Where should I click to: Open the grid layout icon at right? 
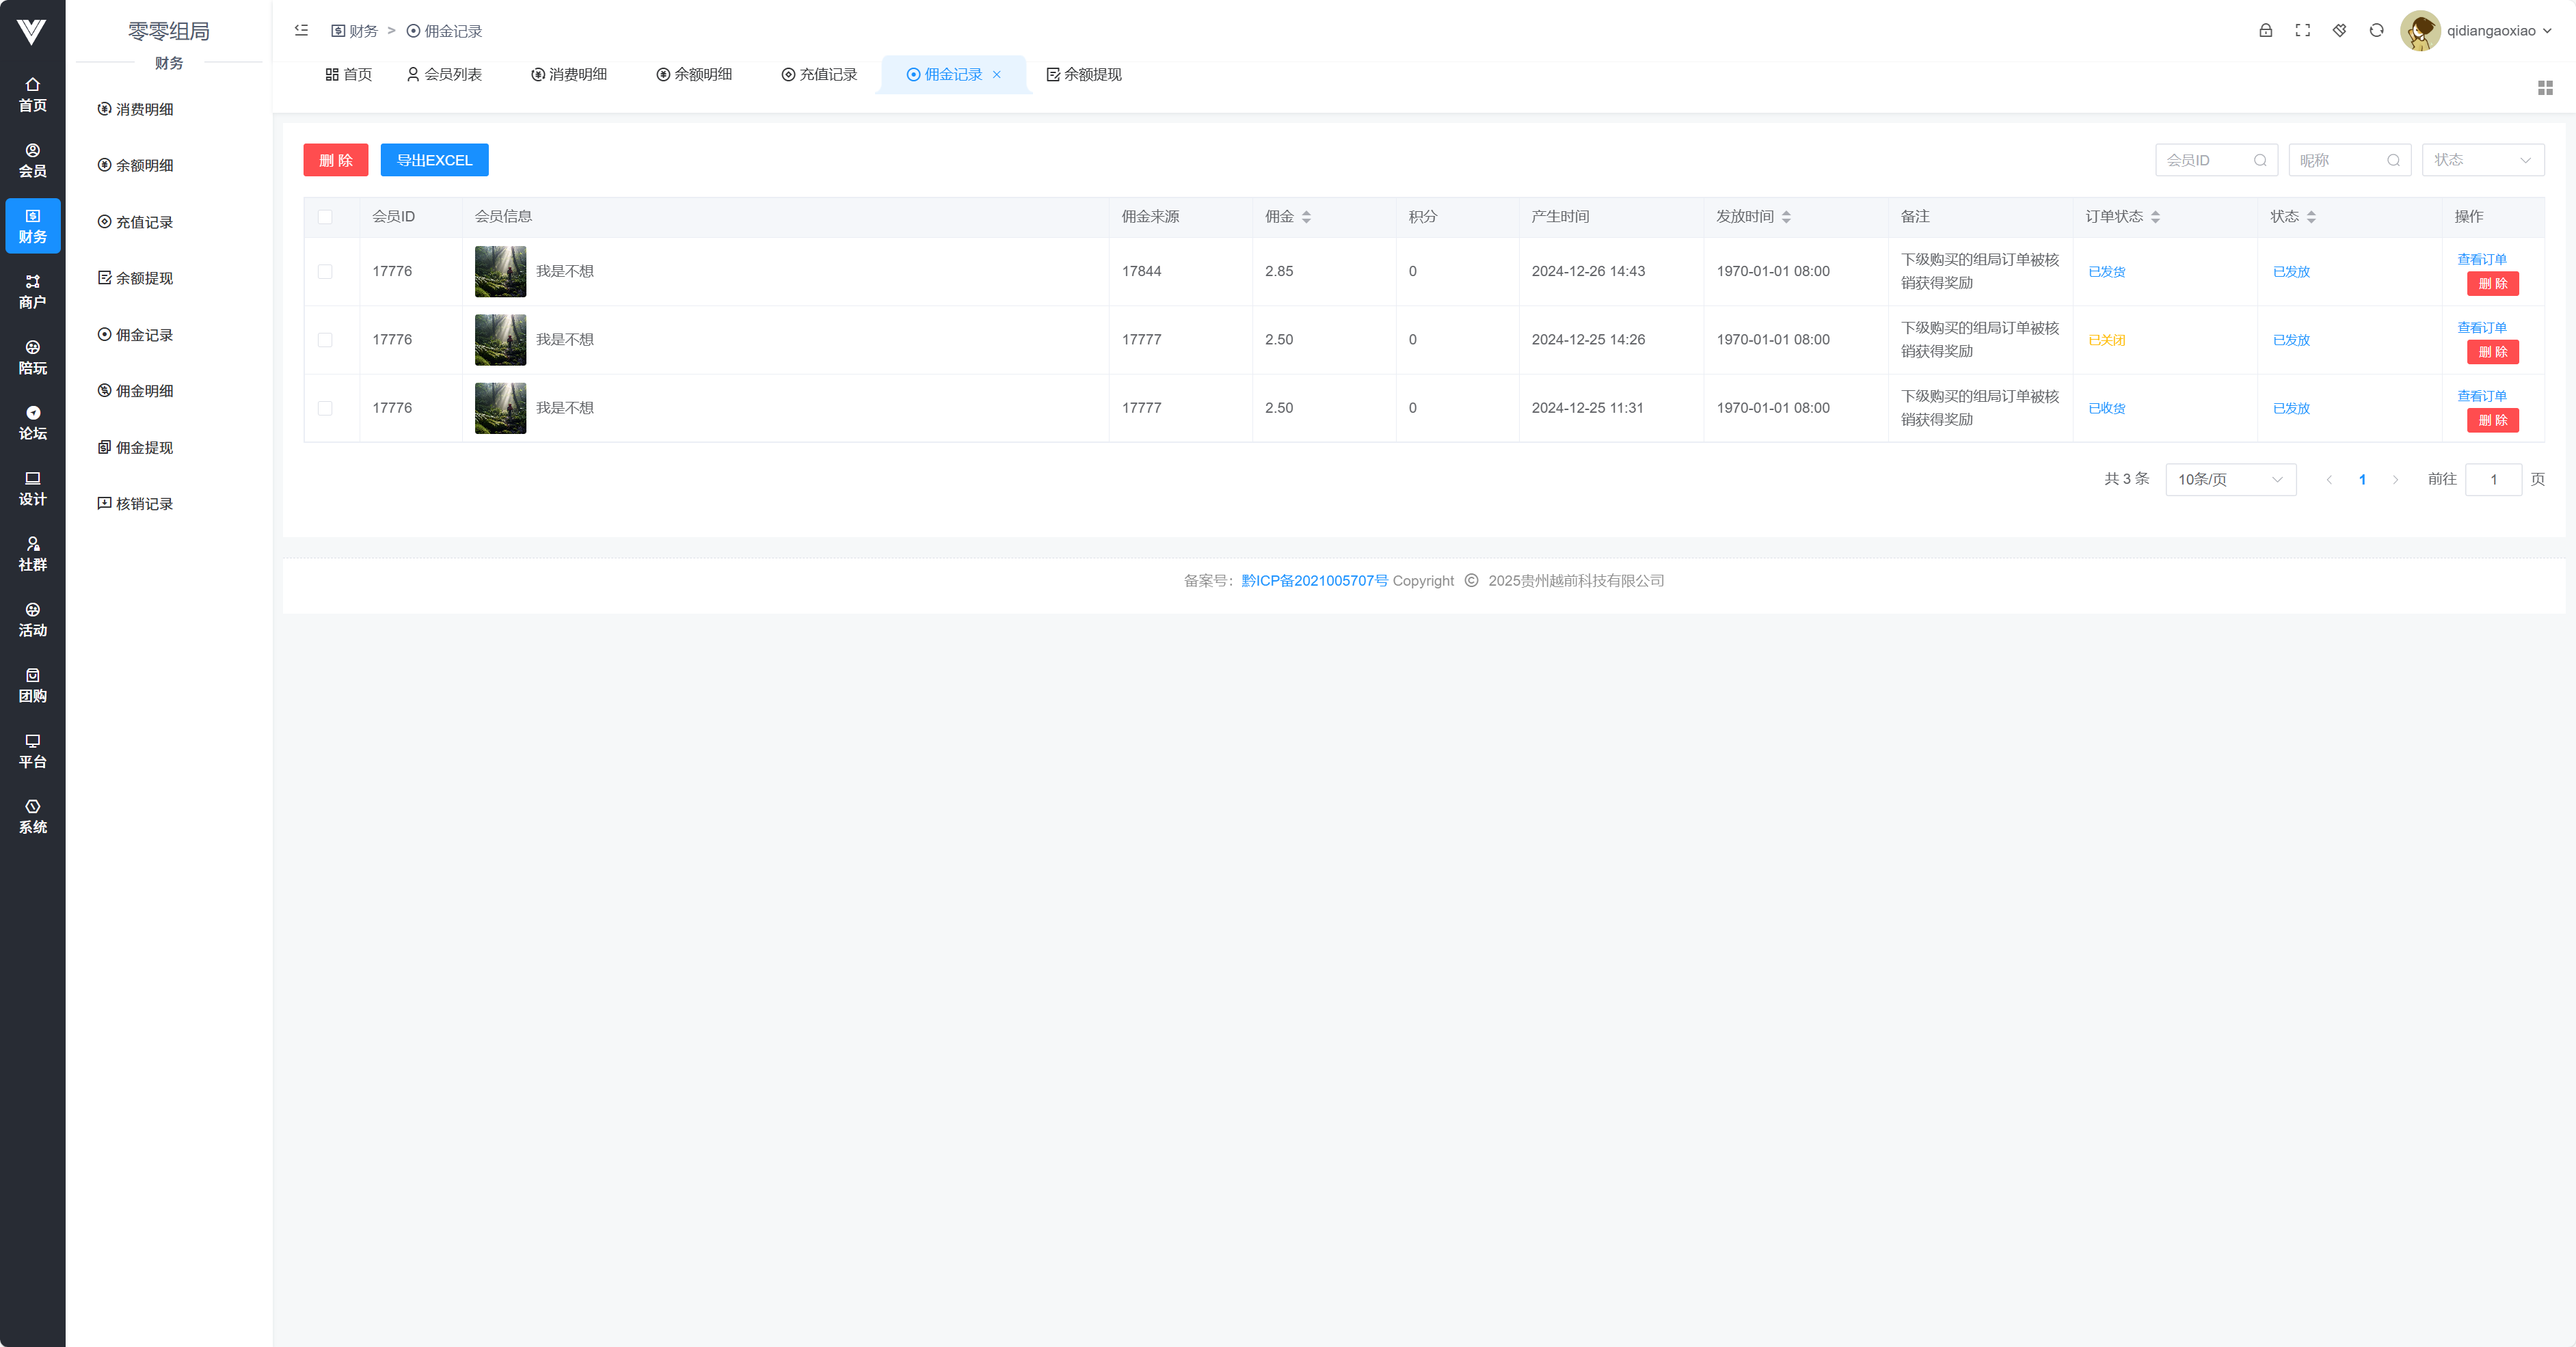[x=2545, y=88]
